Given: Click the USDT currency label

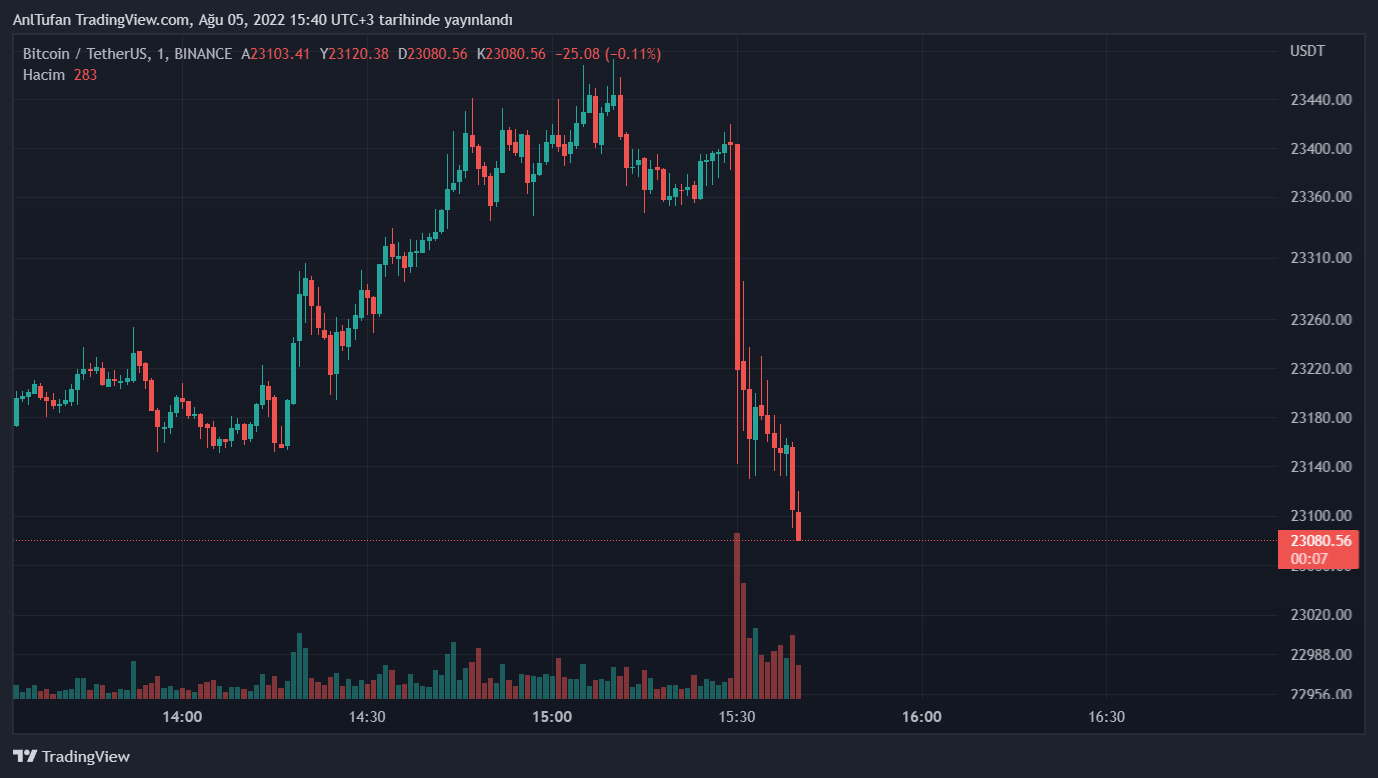Looking at the screenshot, I should [1307, 51].
